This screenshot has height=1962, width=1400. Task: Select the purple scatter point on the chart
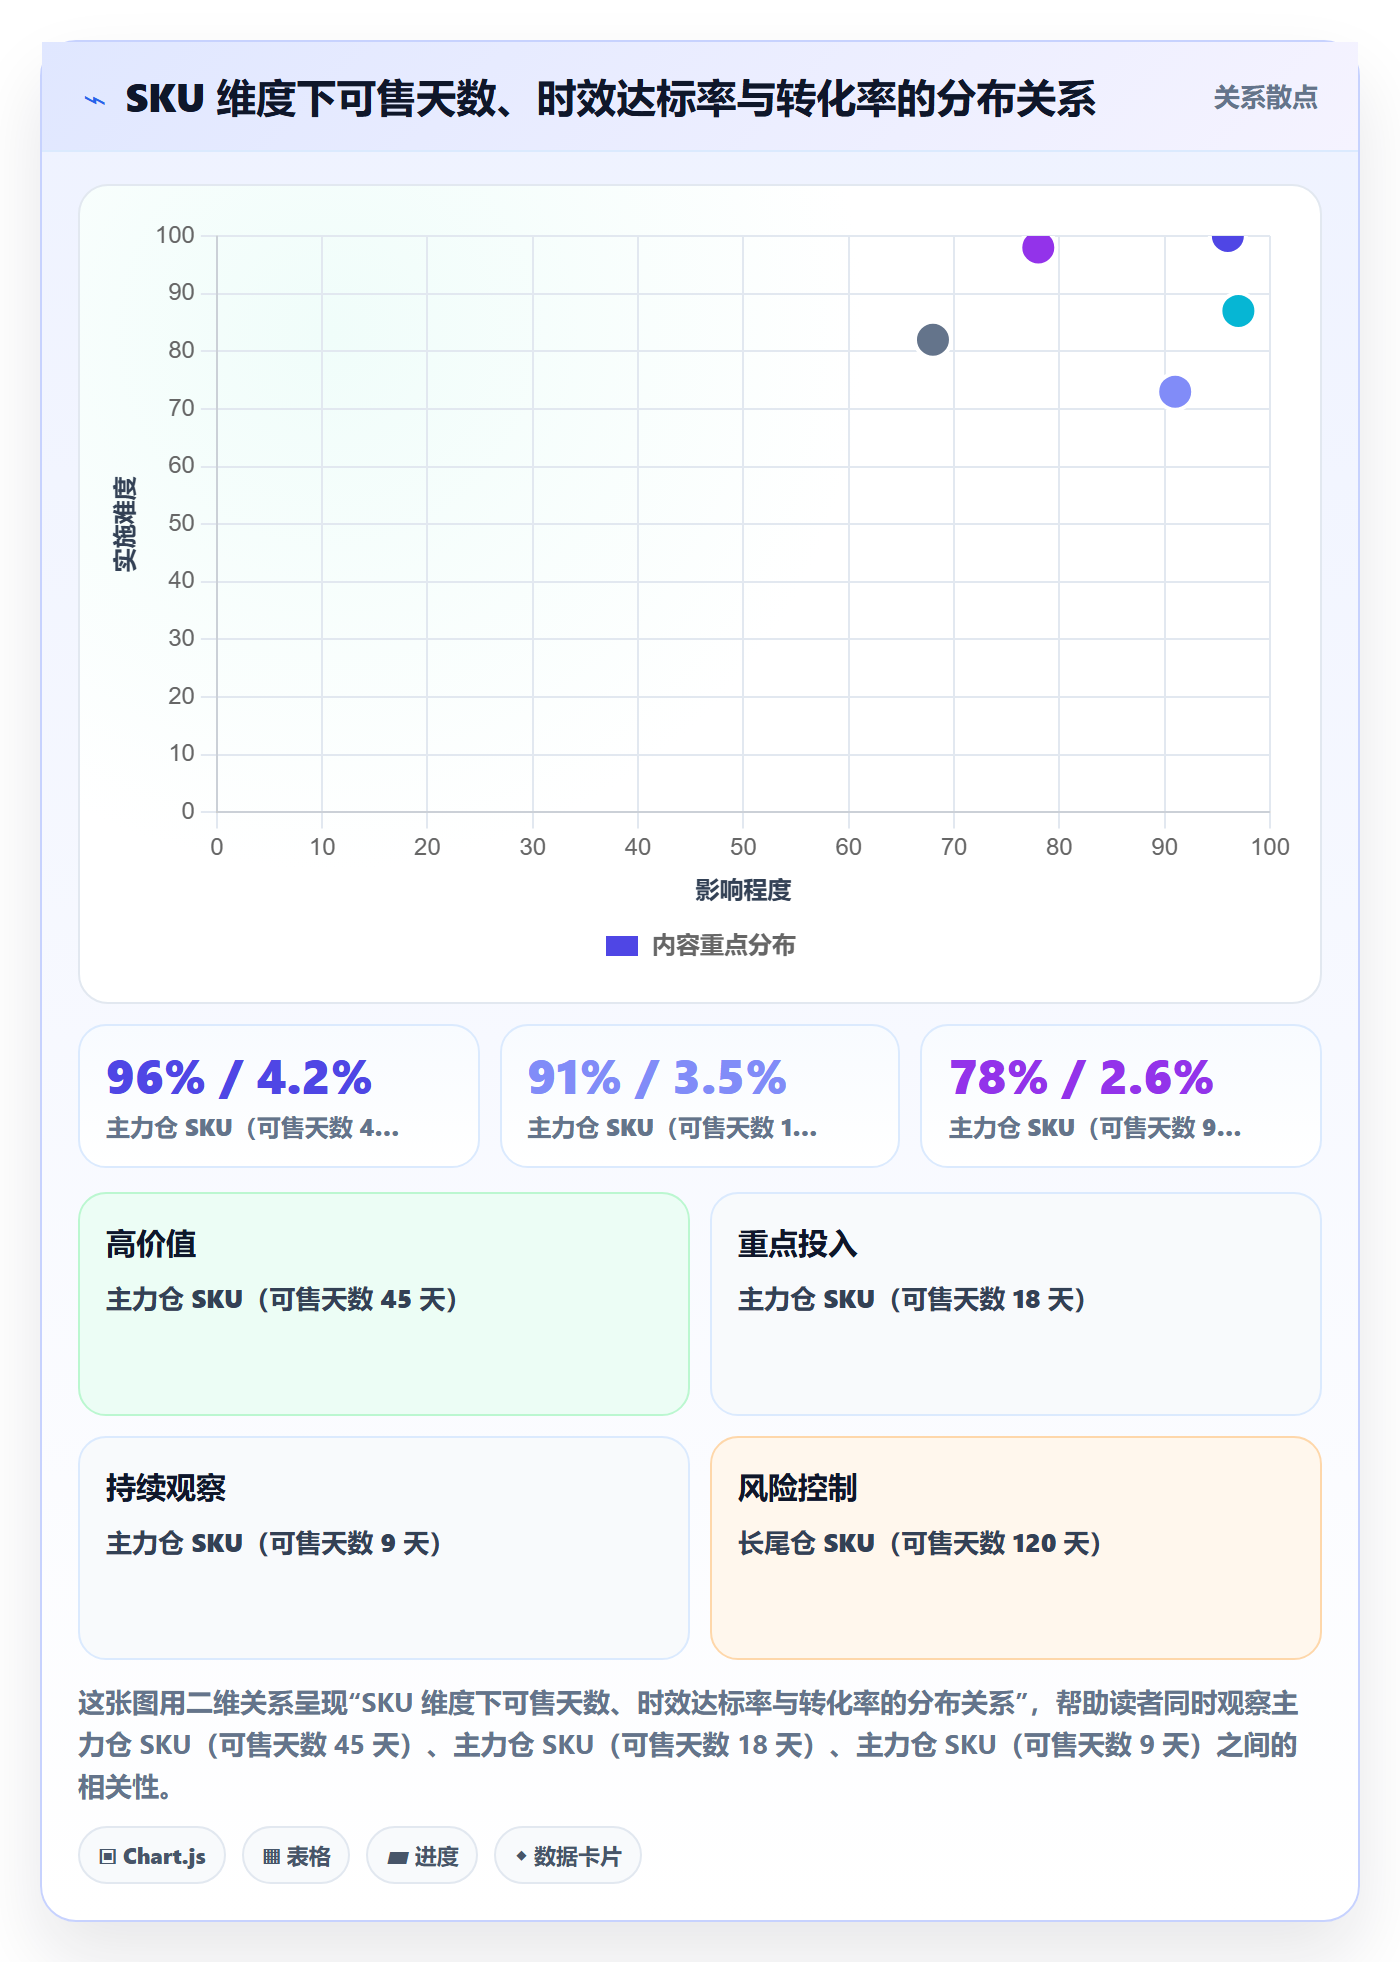[x=1038, y=247]
